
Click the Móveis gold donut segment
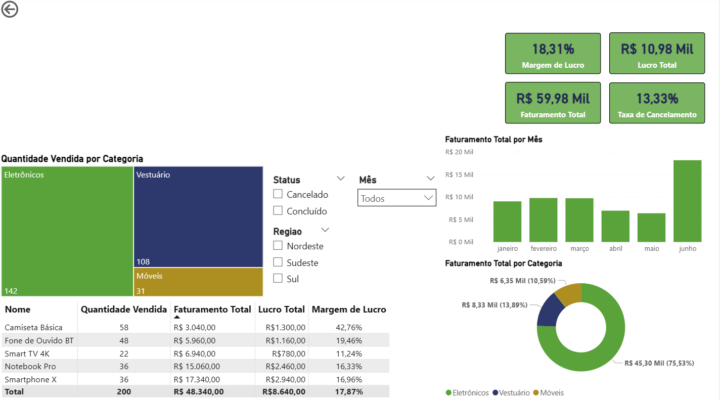click(x=569, y=294)
